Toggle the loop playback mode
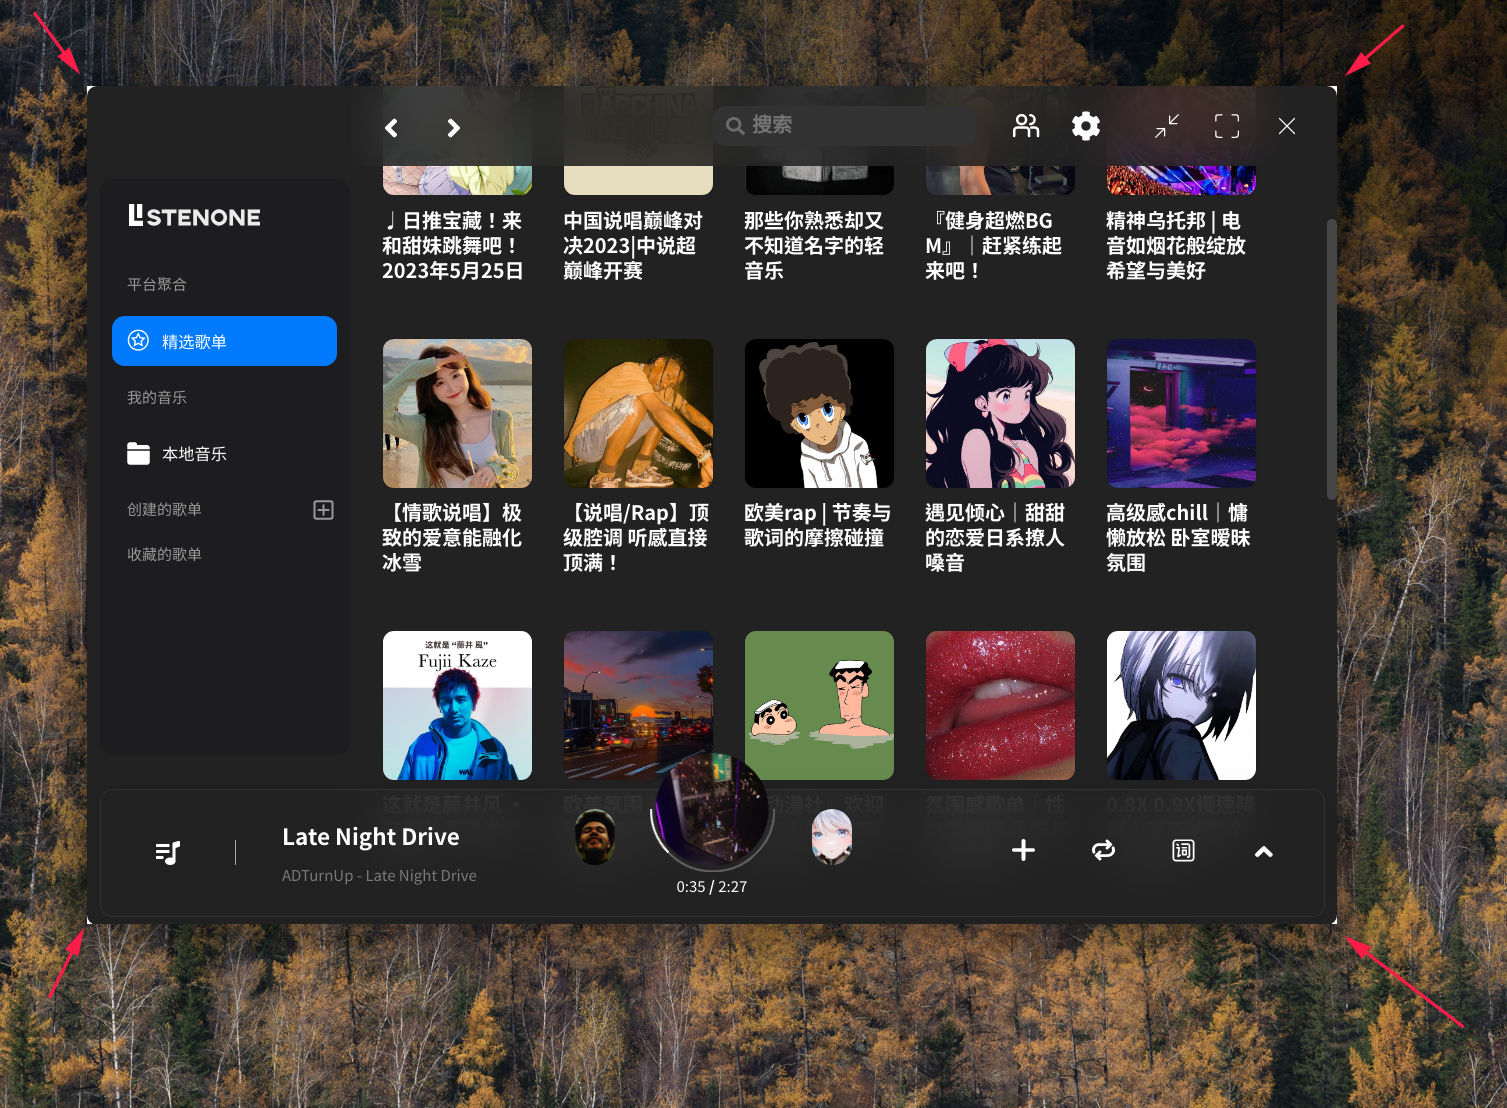The image size is (1507, 1108). (x=1103, y=851)
